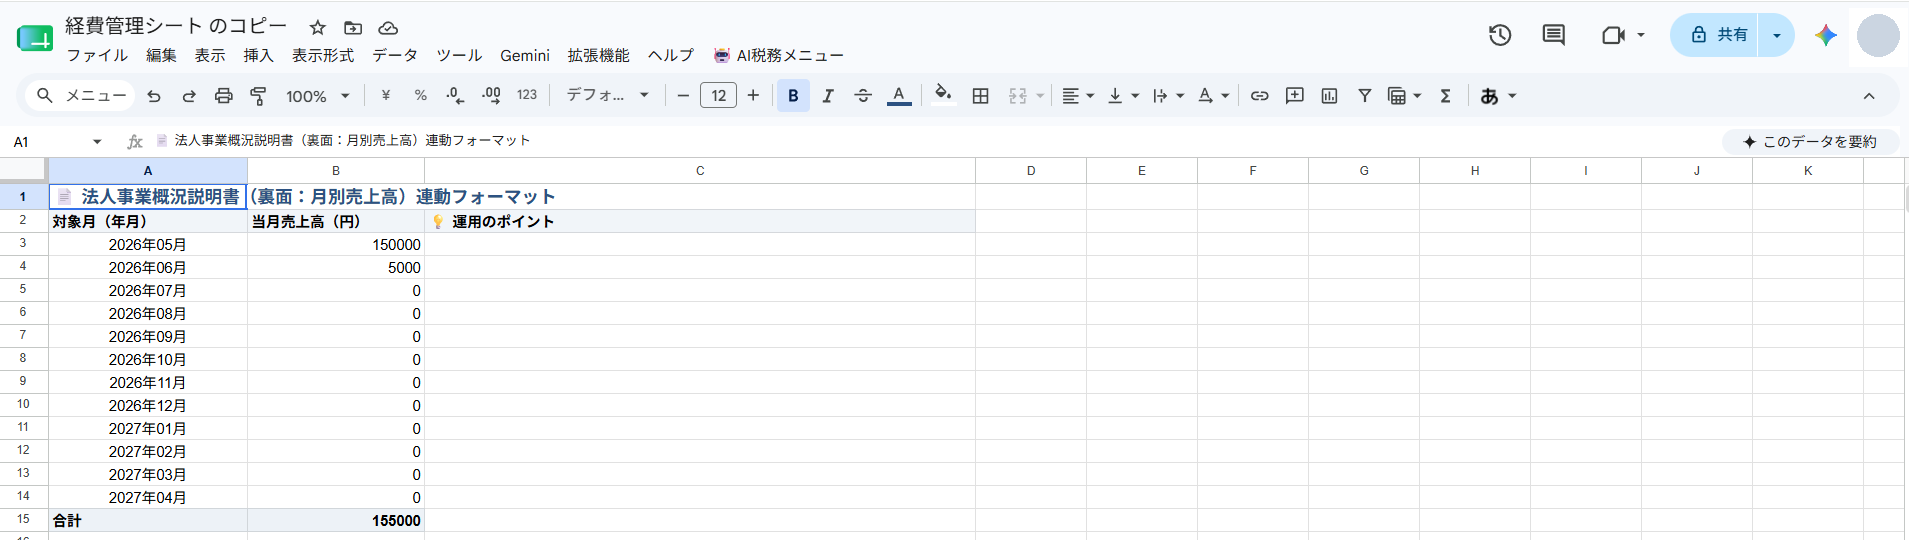Open the Gemini sparkle icon
Screen dimensions: 1909x540
1826,35
